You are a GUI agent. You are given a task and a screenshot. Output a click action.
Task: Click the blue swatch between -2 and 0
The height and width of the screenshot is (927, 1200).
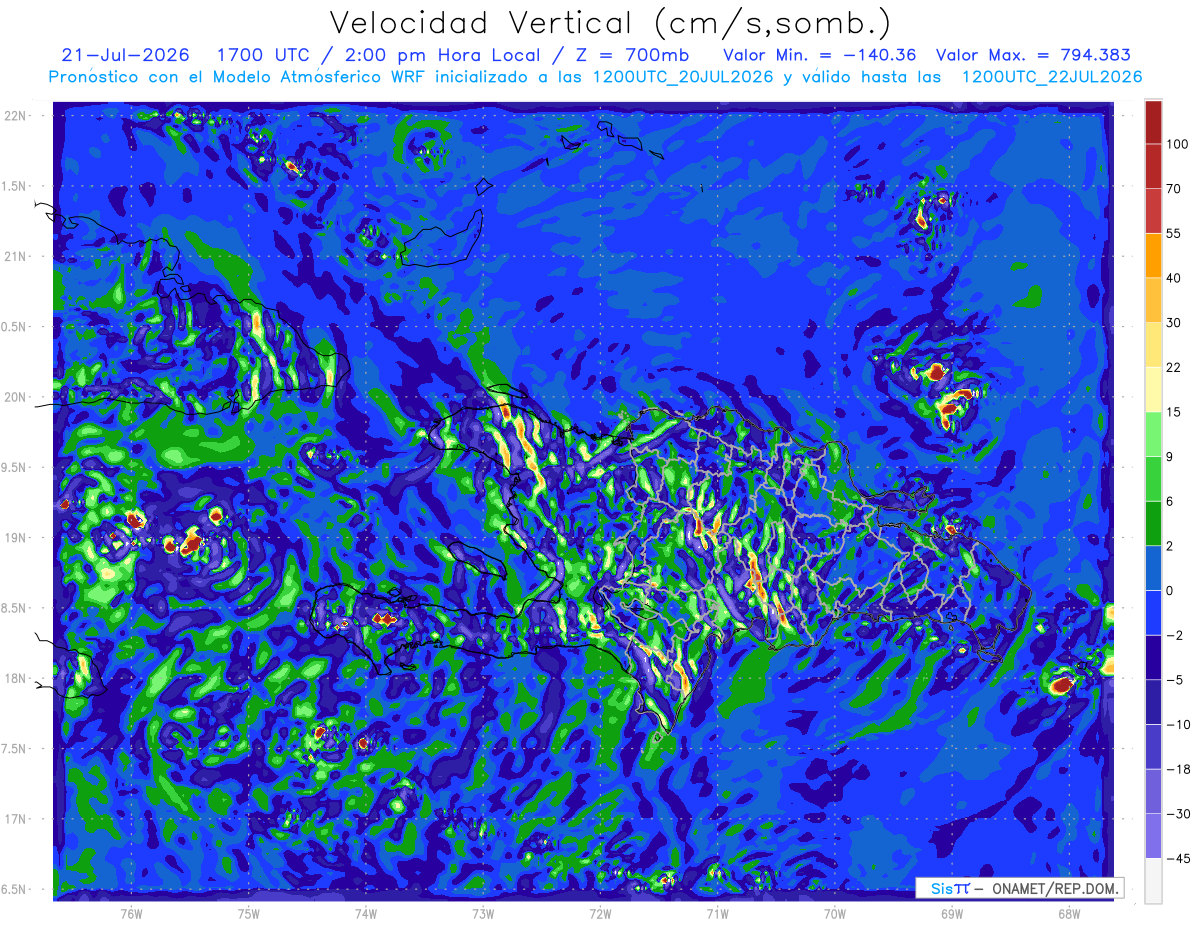coord(1153,612)
